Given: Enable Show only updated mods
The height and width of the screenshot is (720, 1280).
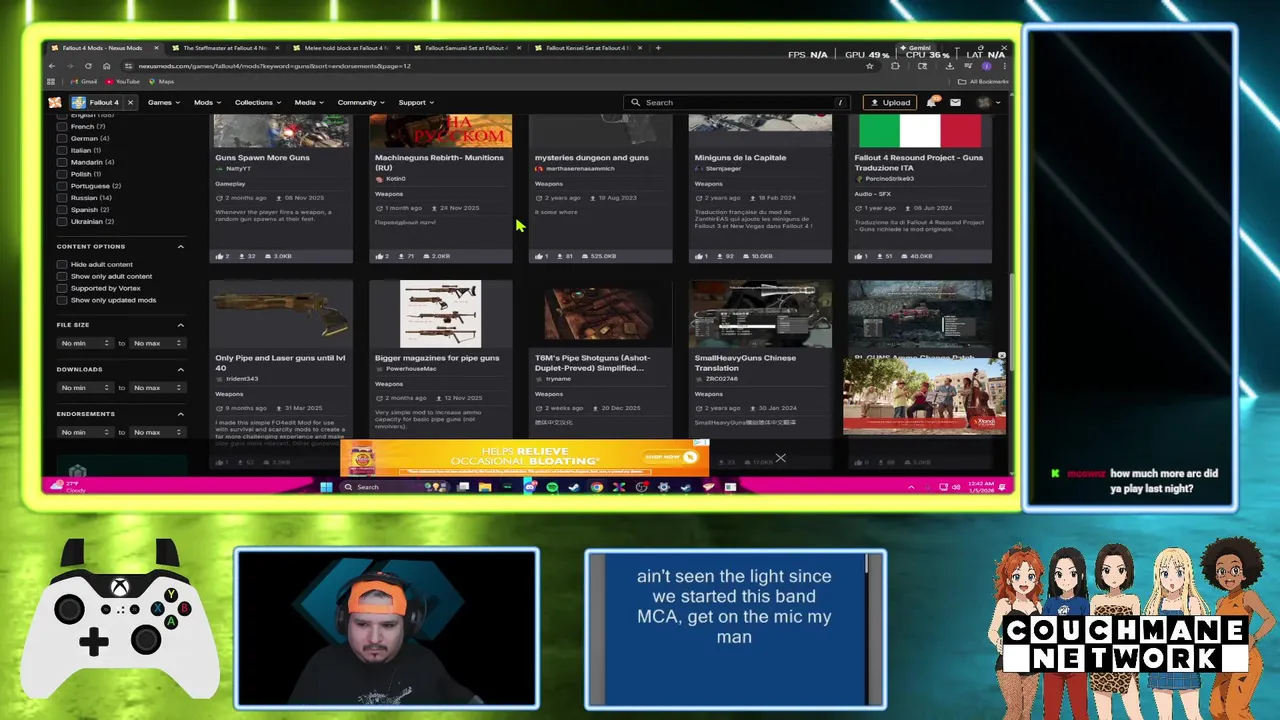Looking at the screenshot, I should tap(62, 300).
